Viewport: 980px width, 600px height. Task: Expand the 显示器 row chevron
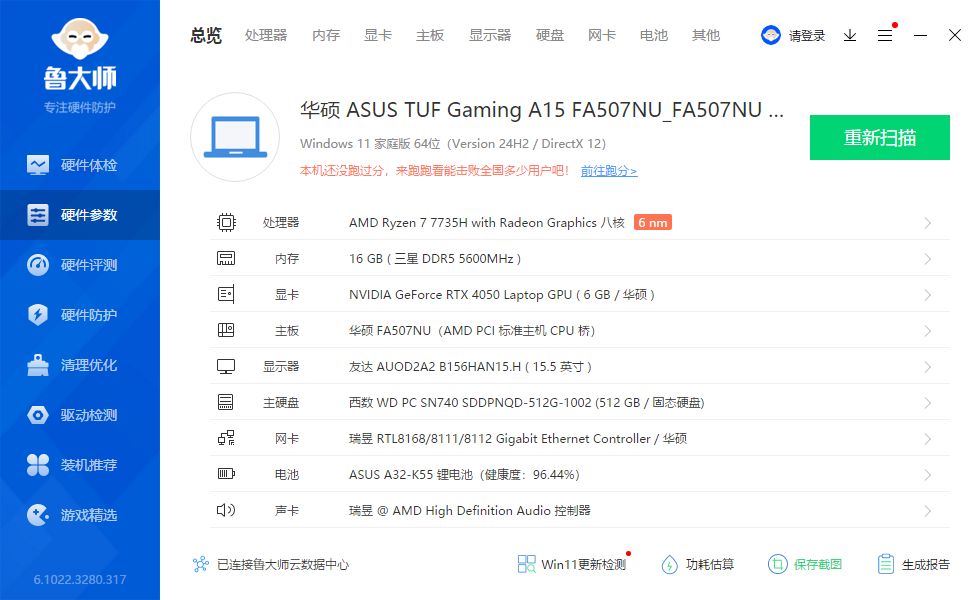pyautogui.click(x=928, y=367)
